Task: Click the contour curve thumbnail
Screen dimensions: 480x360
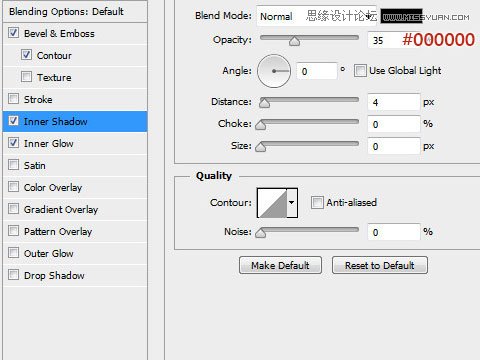Action: (272, 203)
